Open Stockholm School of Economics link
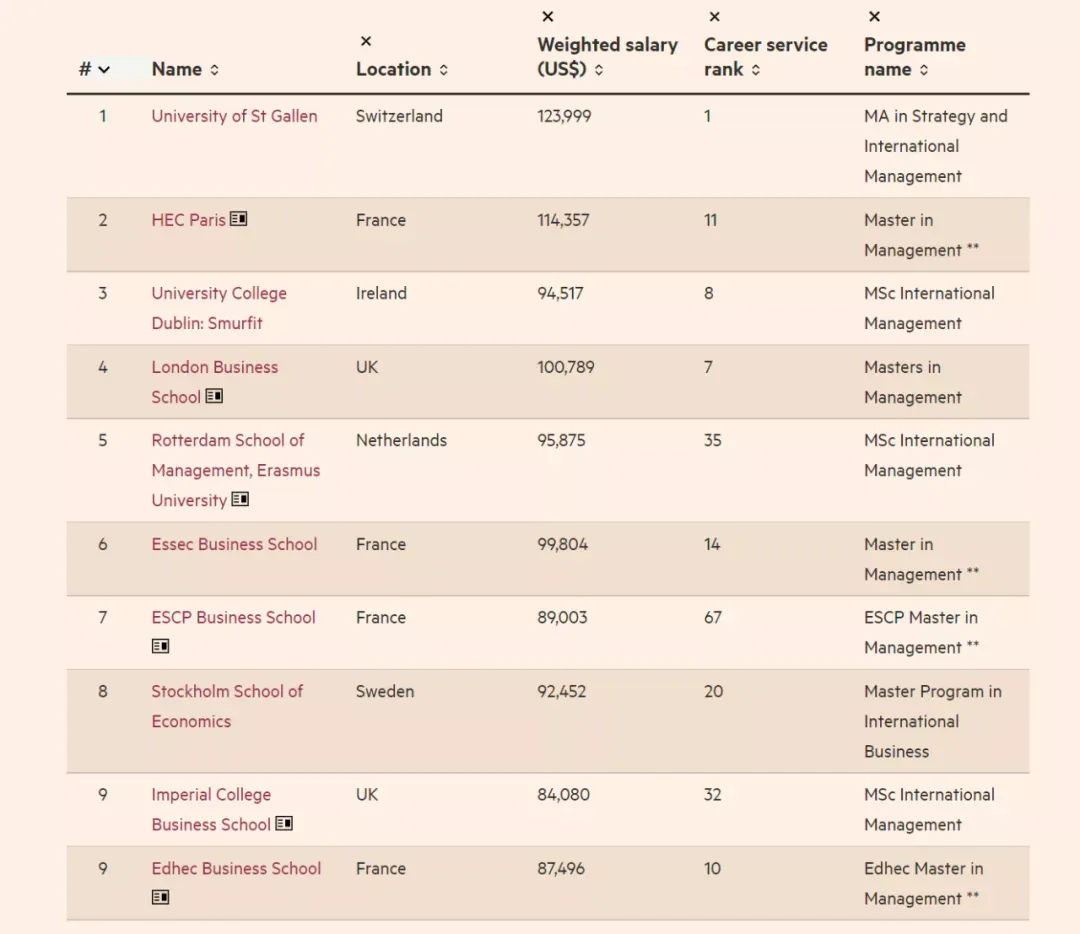 coord(227,706)
